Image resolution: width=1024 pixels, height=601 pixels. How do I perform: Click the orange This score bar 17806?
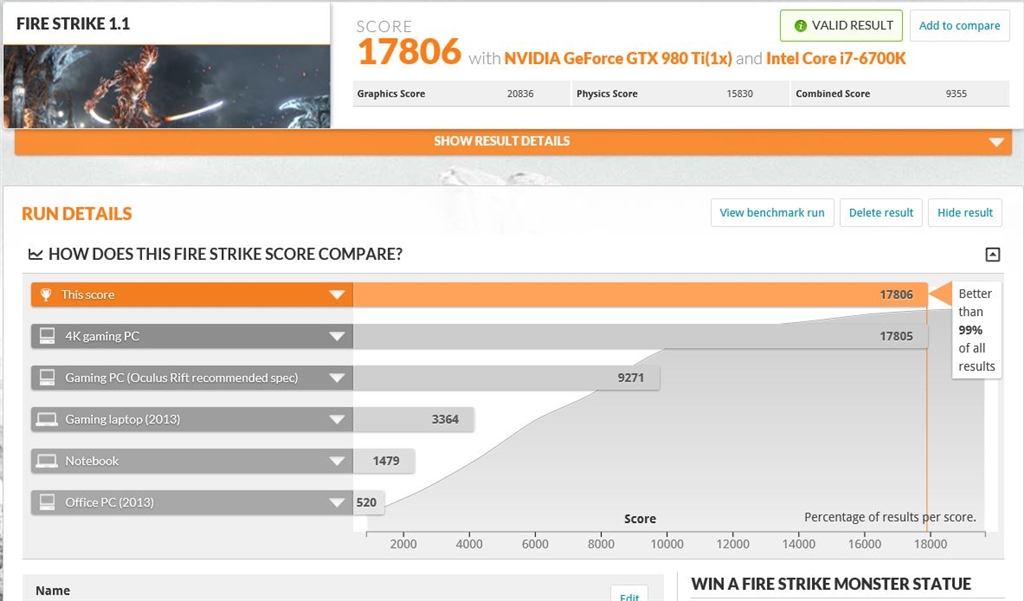pos(640,295)
